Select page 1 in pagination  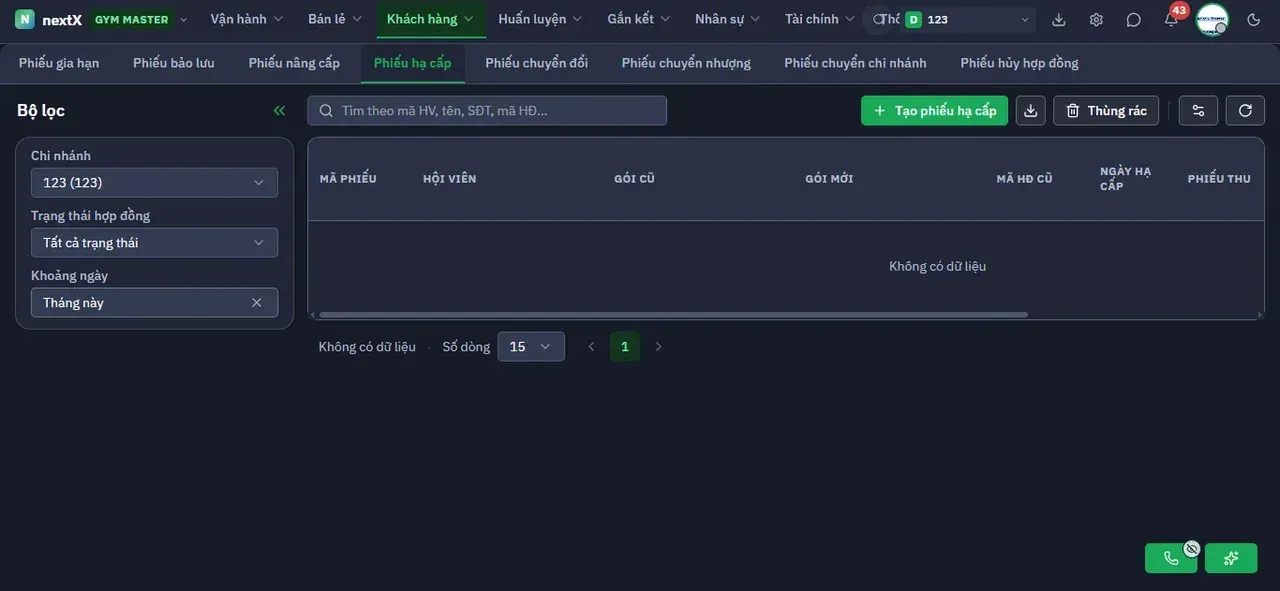pyautogui.click(x=625, y=347)
